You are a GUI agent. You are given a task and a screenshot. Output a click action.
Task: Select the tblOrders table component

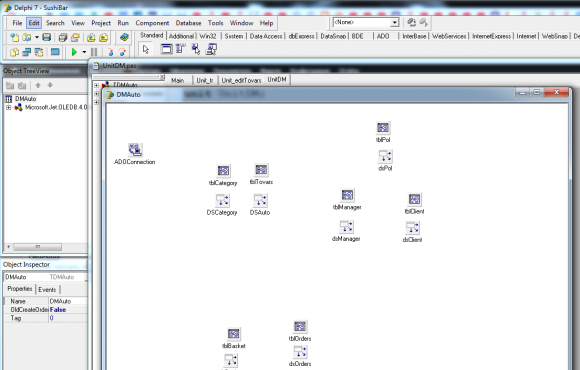point(300,327)
